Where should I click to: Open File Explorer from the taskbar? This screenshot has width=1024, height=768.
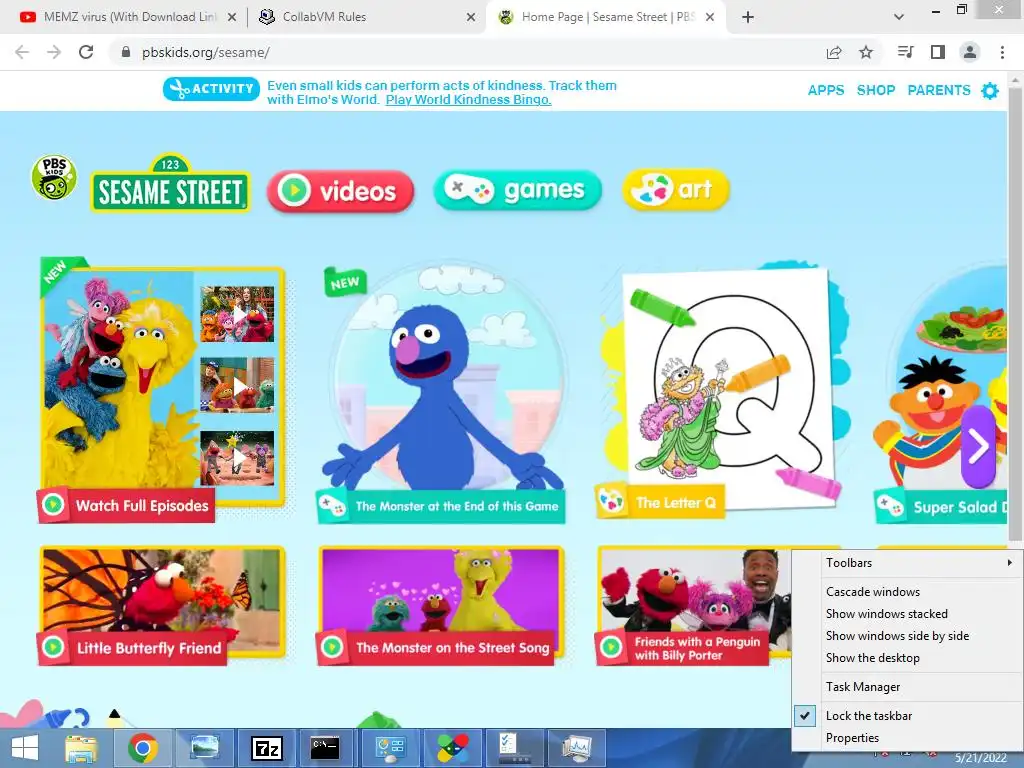point(82,748)
